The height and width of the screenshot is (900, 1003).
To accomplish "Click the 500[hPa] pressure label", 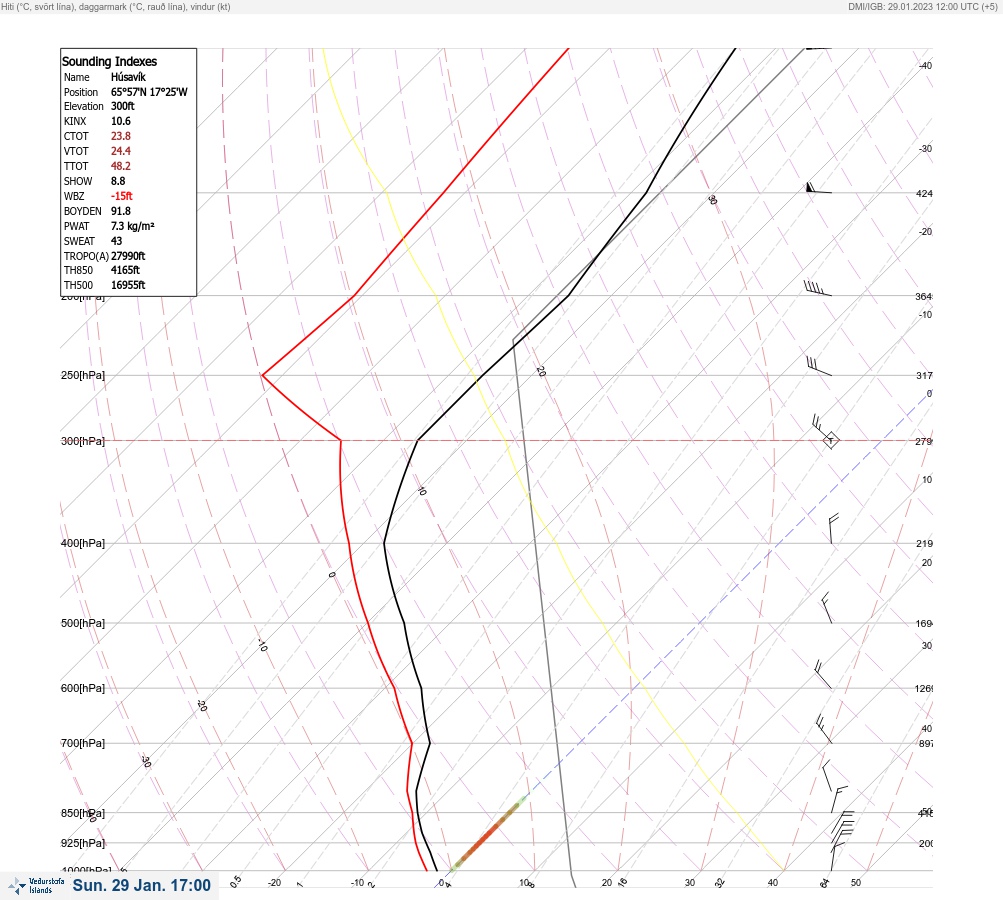I will tap(83, 623).
